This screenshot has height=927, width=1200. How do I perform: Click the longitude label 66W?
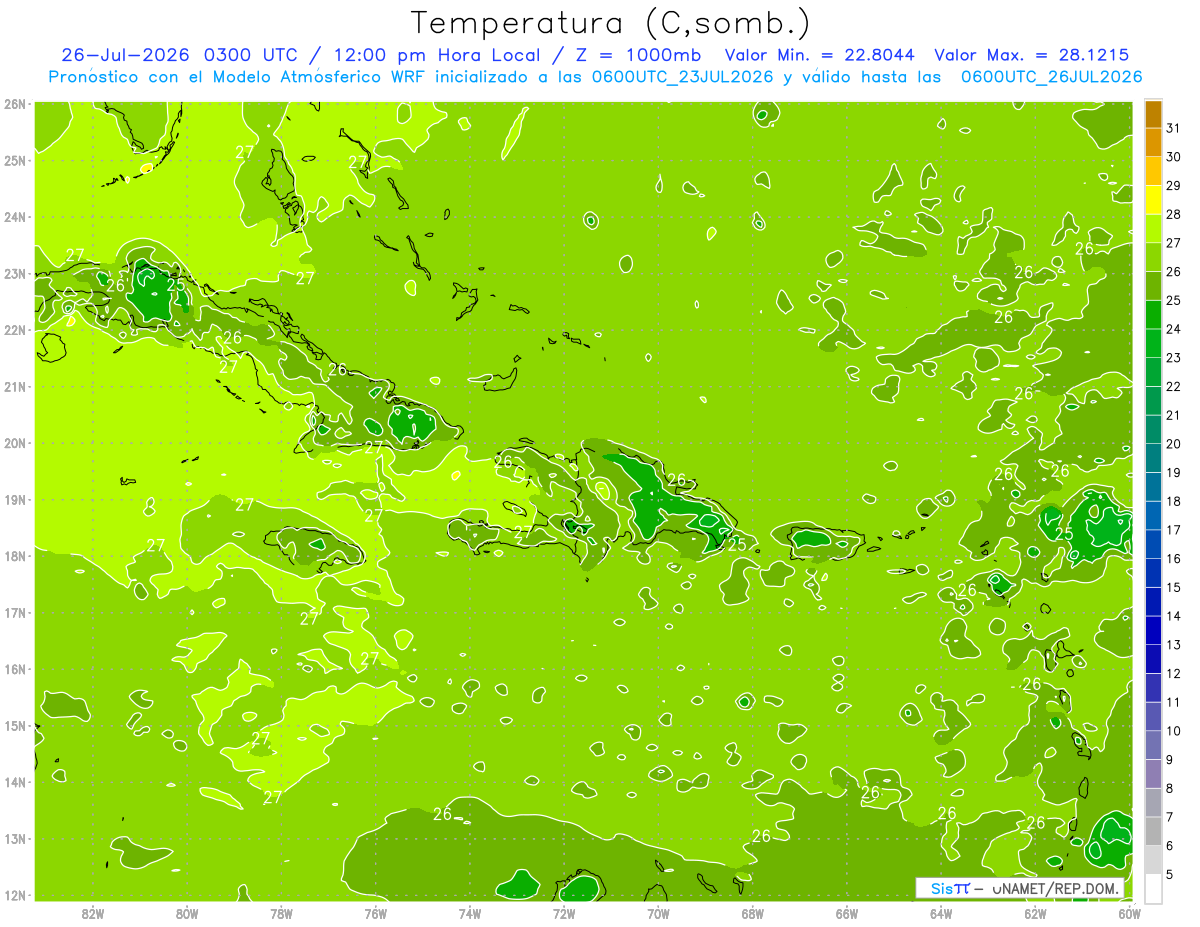(x=847, y=913)
